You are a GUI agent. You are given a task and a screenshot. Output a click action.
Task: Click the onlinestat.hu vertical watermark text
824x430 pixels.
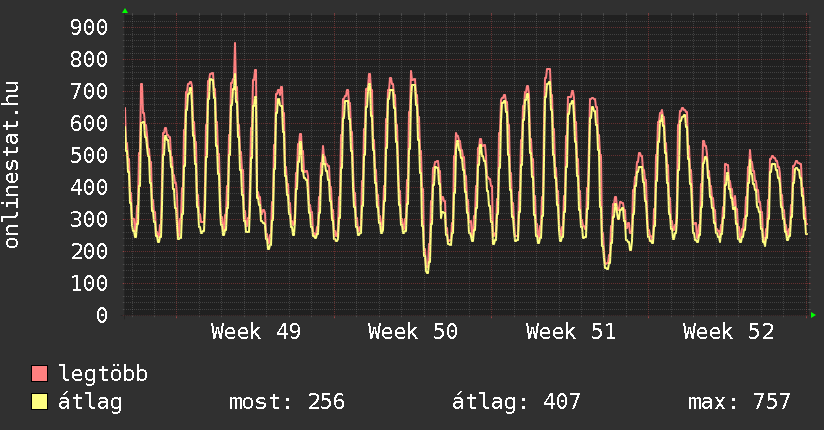point(12,165)
